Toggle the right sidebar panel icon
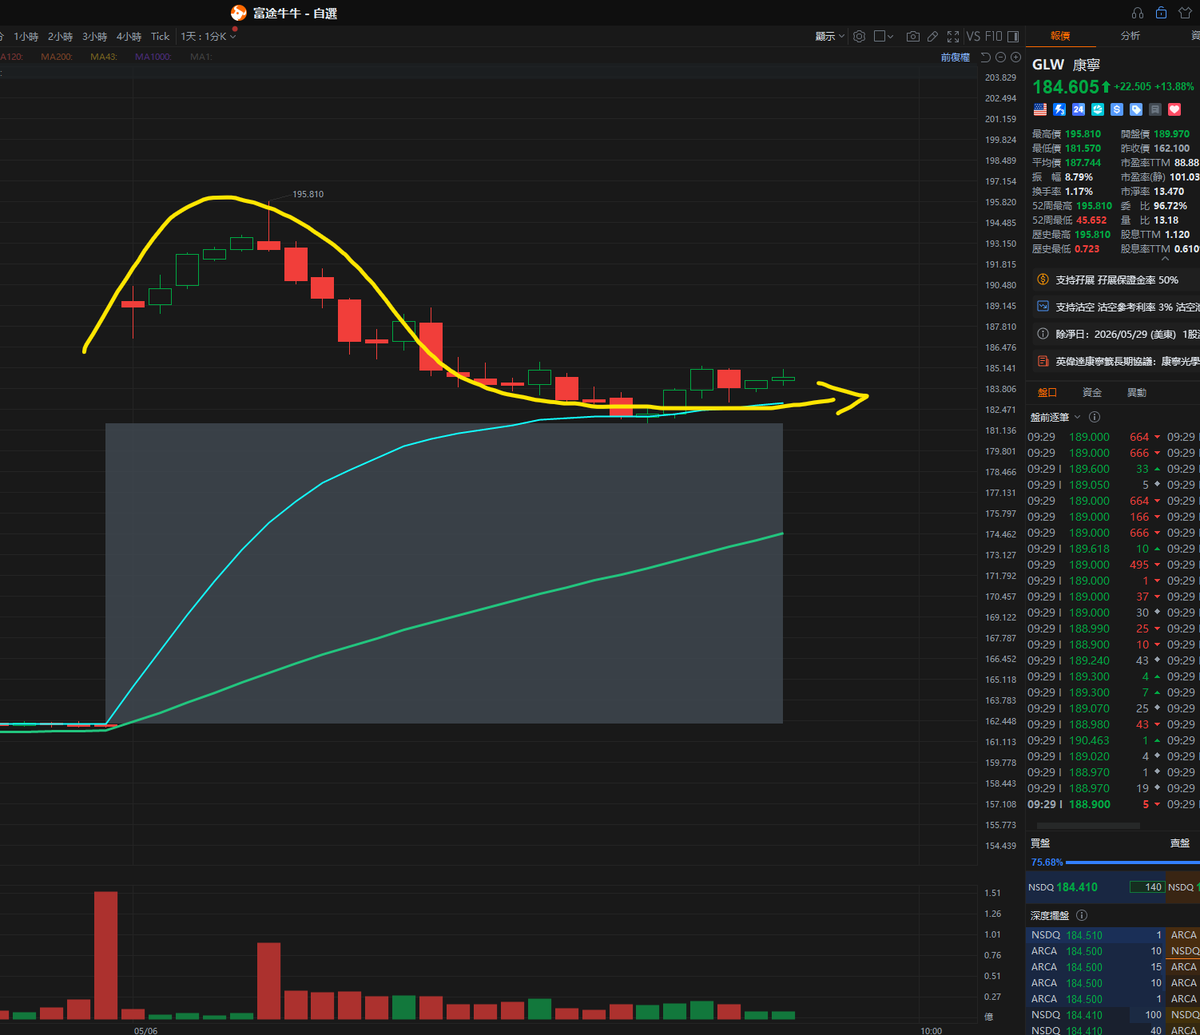 tap(1013, 36)
